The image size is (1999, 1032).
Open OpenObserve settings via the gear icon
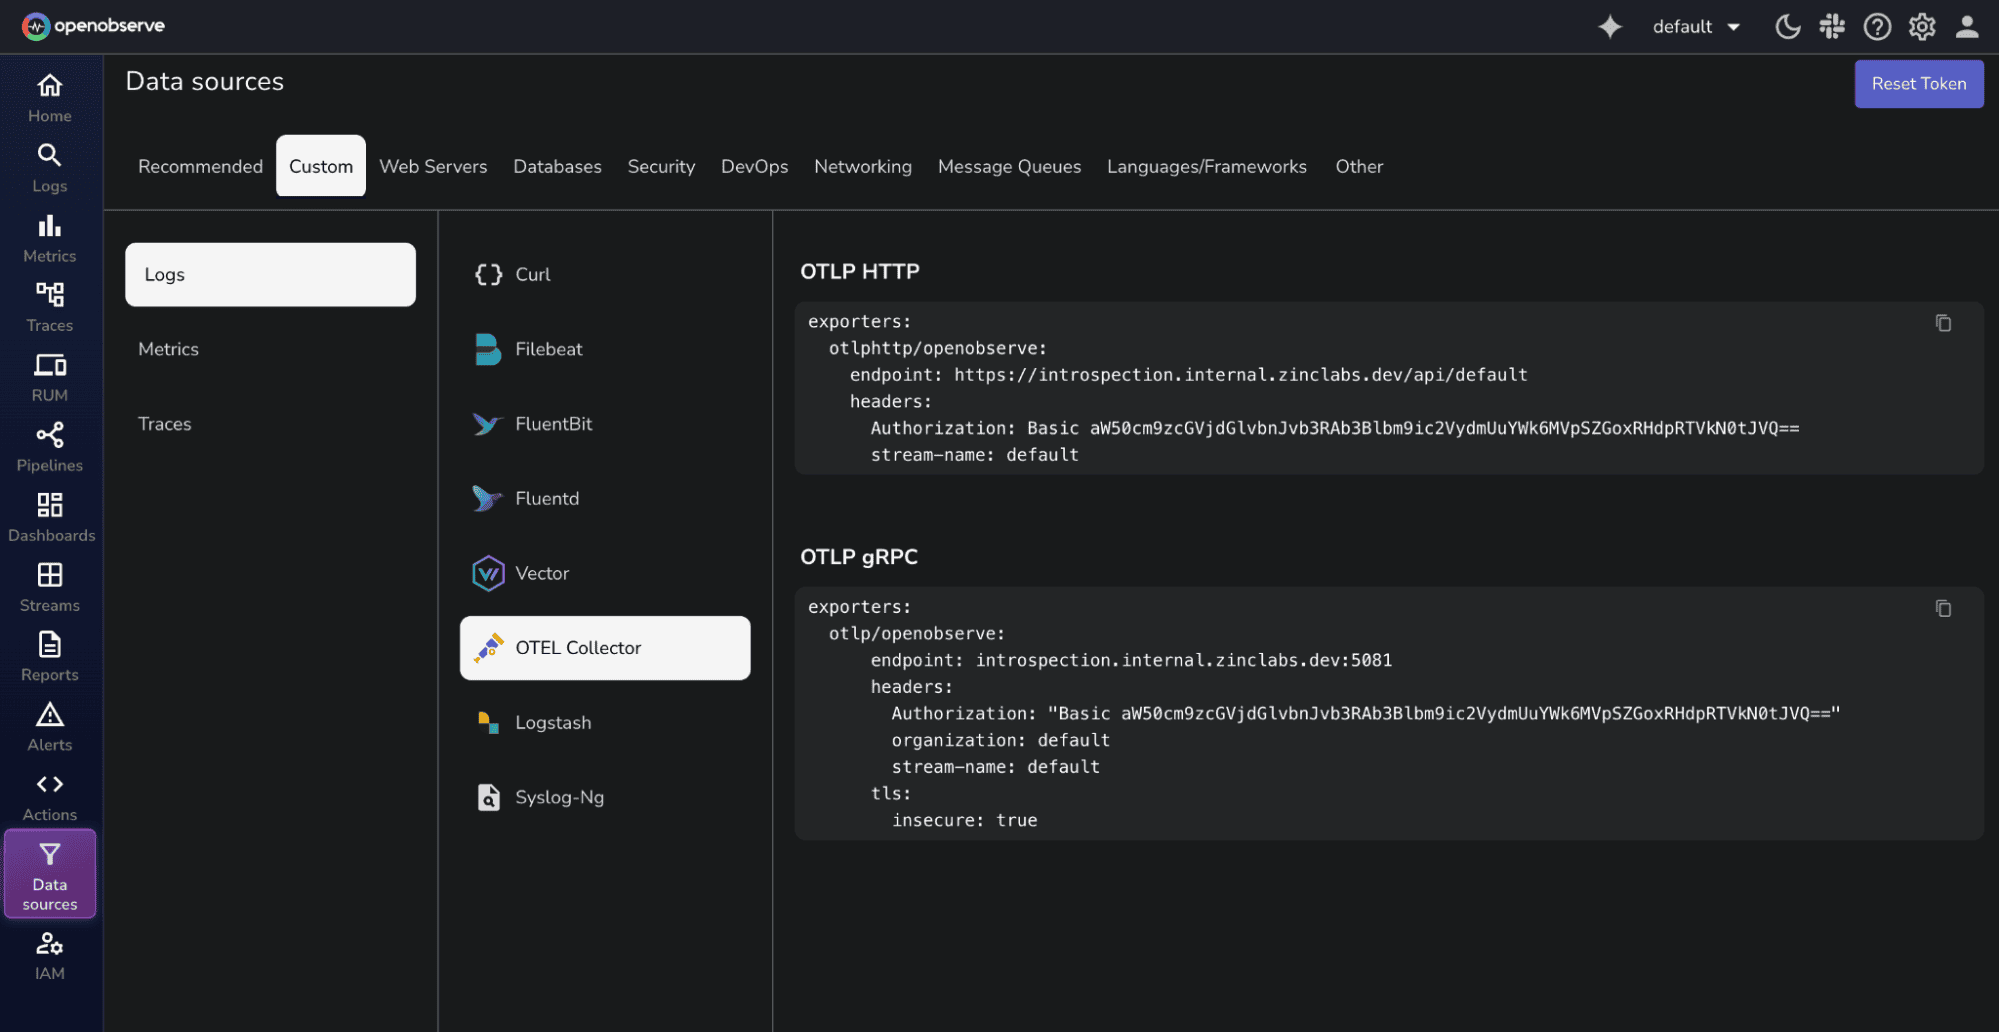coord(1921,26)
